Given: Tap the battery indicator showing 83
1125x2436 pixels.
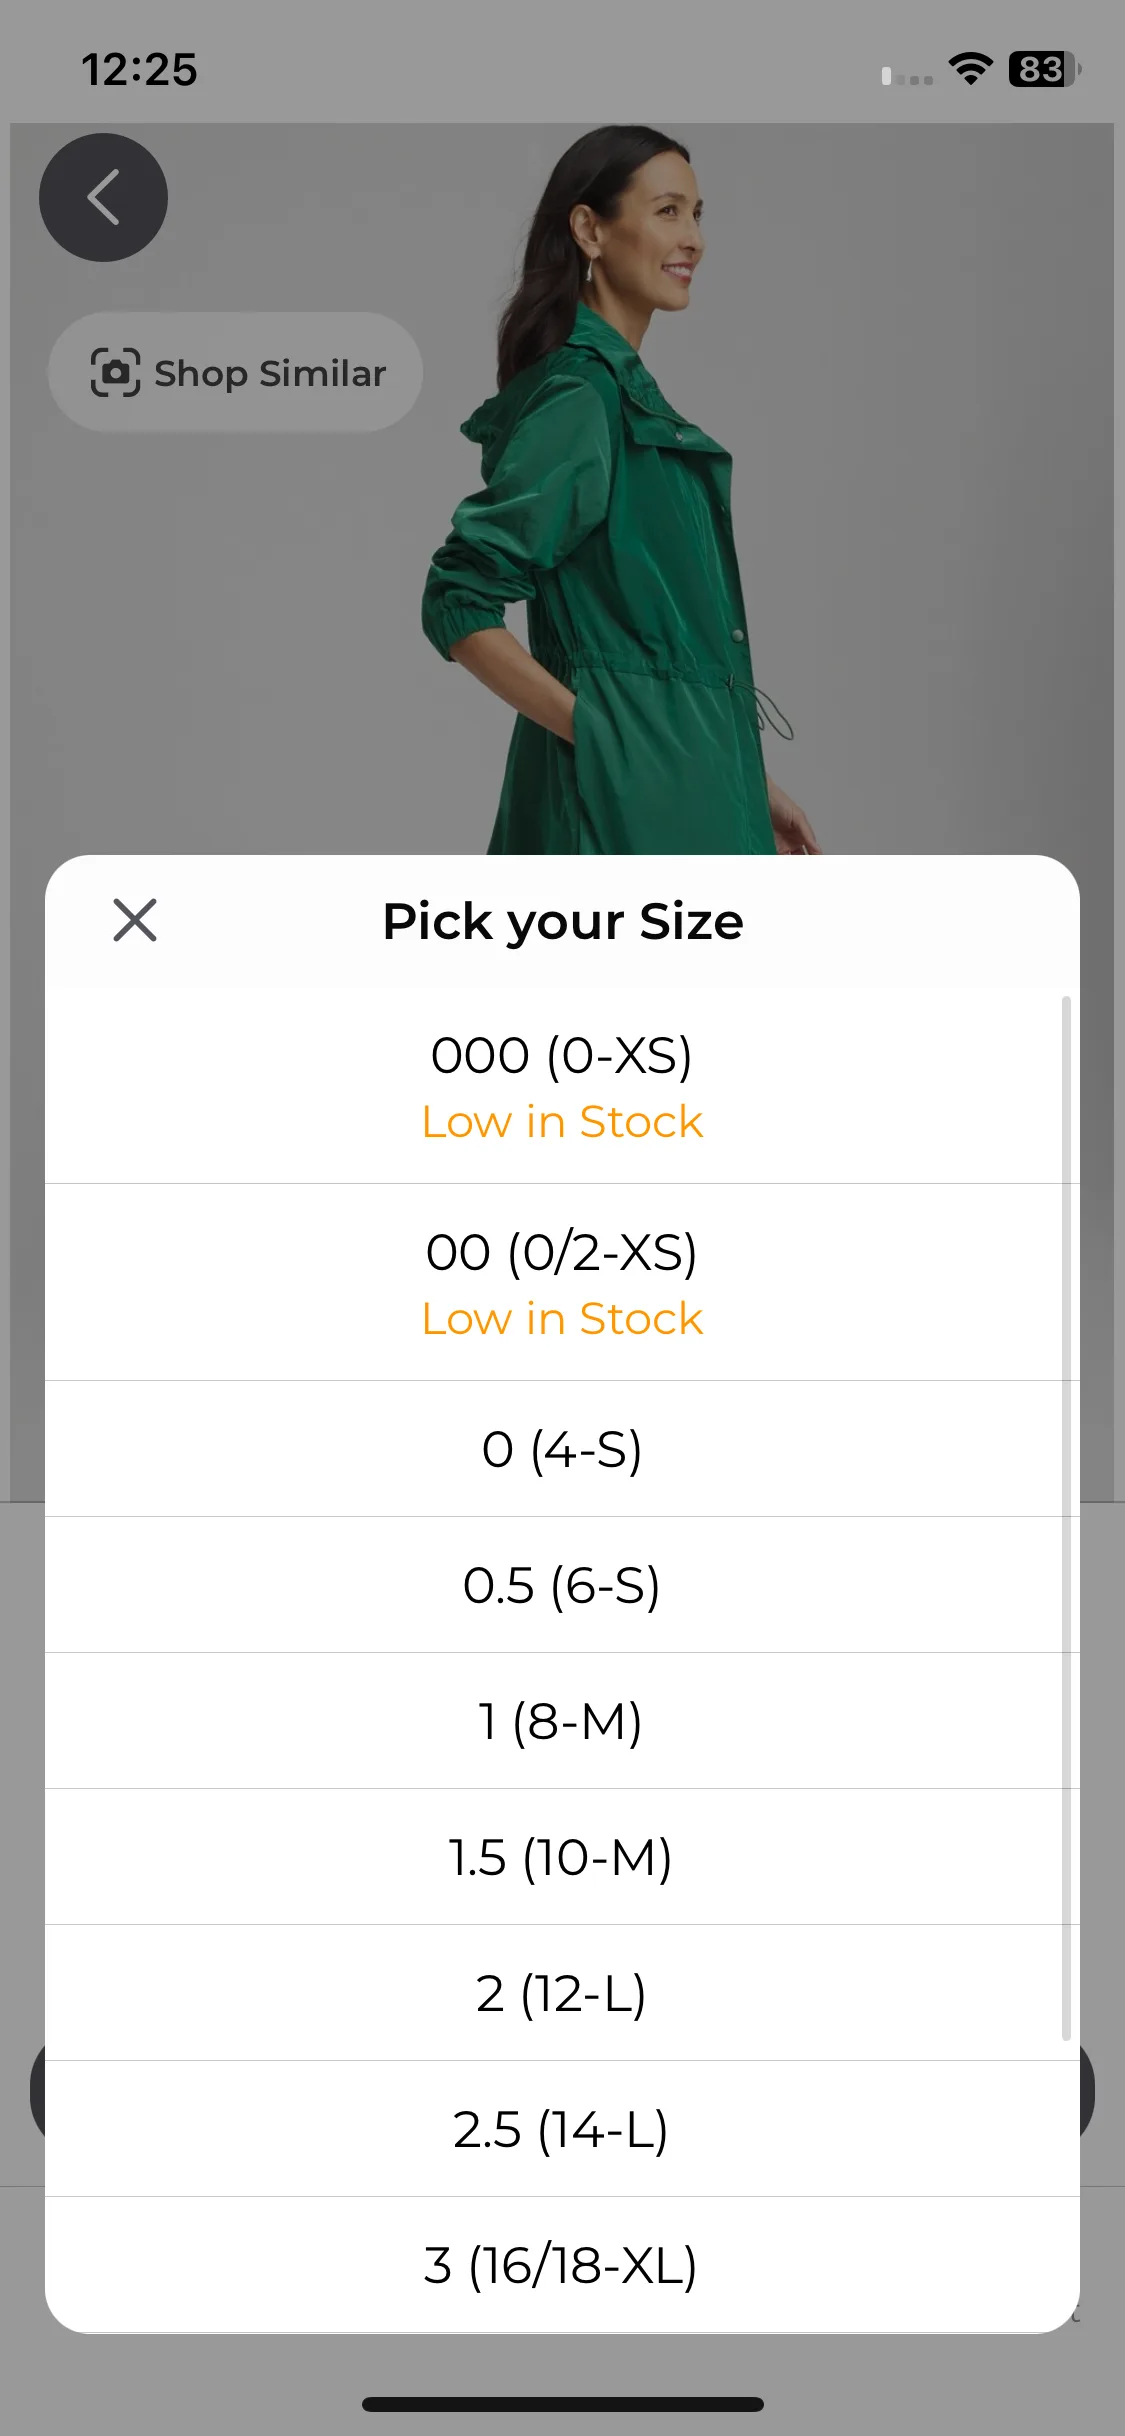Looking at the screenshot, I should (1045, 69).
